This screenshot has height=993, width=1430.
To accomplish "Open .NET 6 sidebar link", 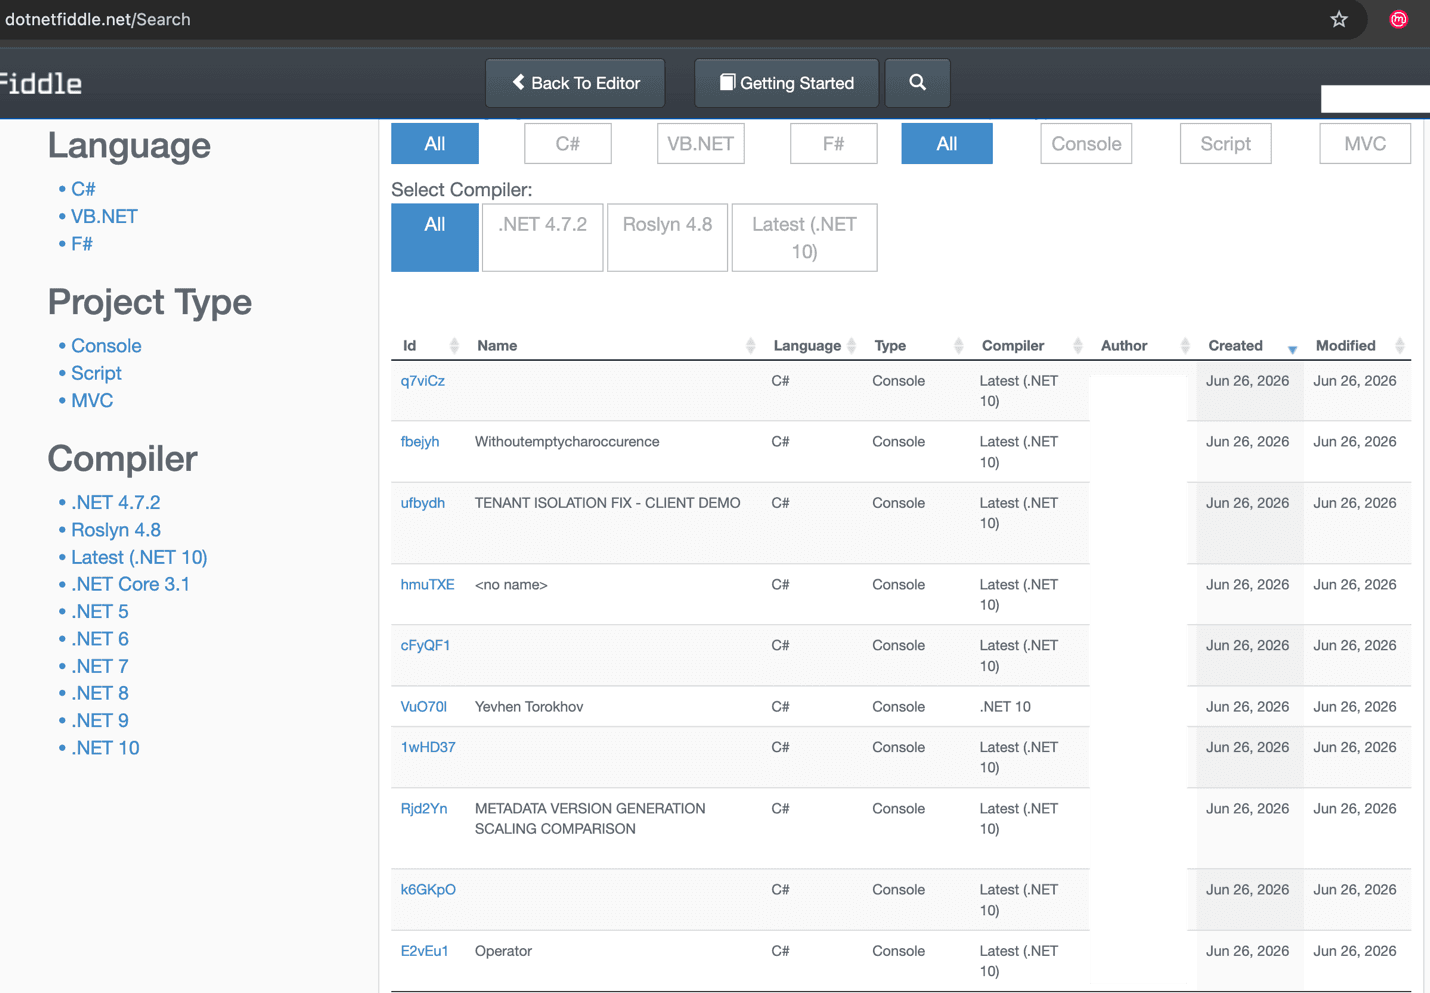I will pyautogui.click(x=100, y=639).
